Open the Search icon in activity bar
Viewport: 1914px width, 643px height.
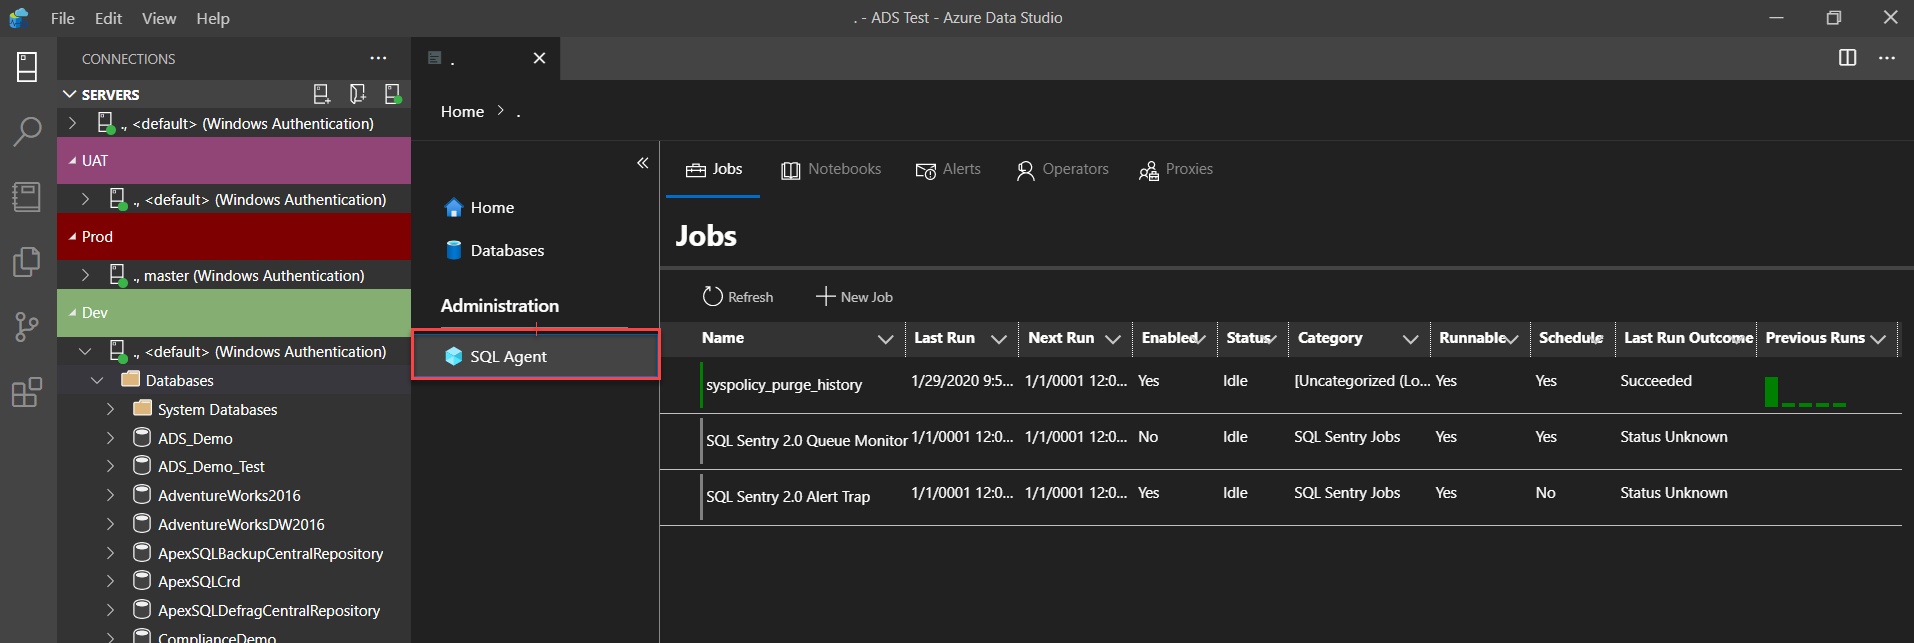[27, 131]
